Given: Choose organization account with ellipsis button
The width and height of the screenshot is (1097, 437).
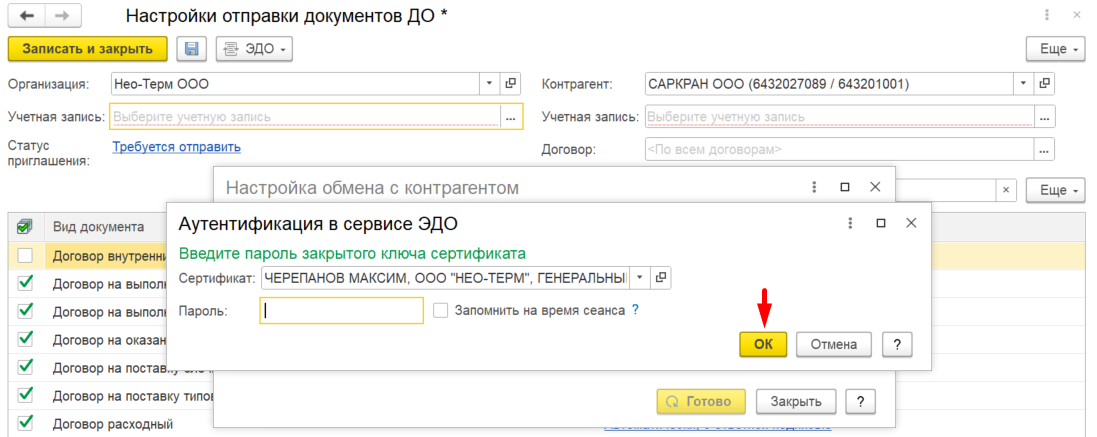Looking at the screenshot, I should pyautogui.click(x=511, y=116).
